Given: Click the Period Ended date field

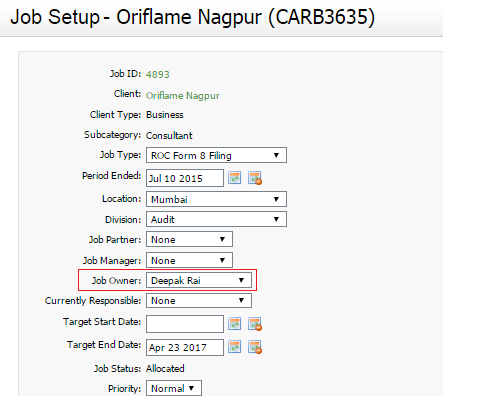Looking at the screenshot, I should click(x=185, y=178).
